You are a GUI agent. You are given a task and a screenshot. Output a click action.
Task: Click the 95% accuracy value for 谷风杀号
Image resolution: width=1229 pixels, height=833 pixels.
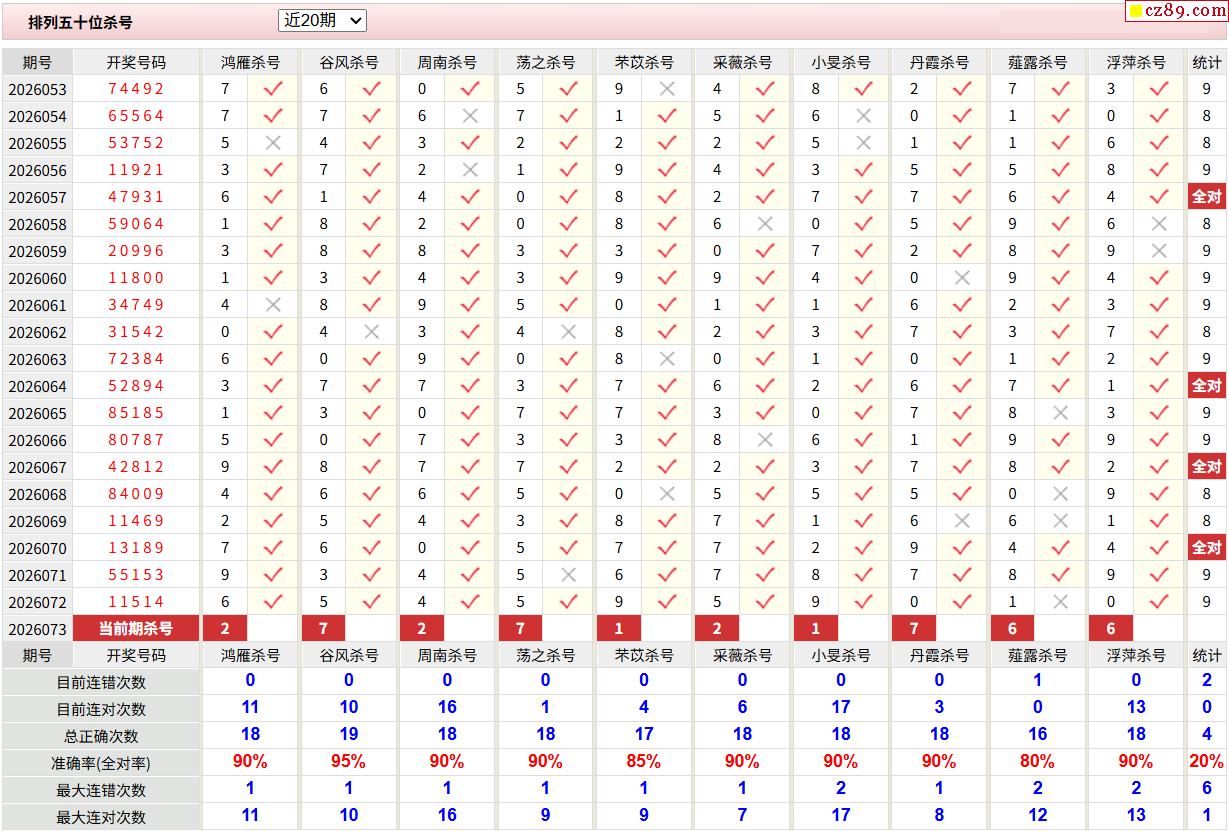(x=348, y=762)
